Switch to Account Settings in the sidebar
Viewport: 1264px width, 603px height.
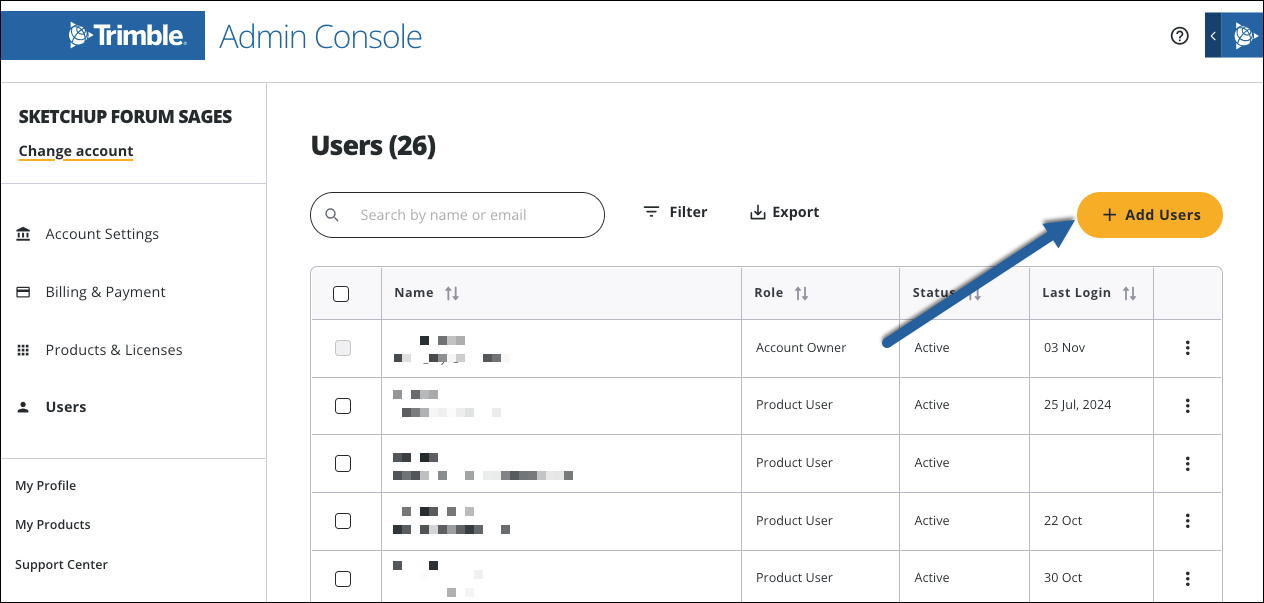click(x=101, y=233)
